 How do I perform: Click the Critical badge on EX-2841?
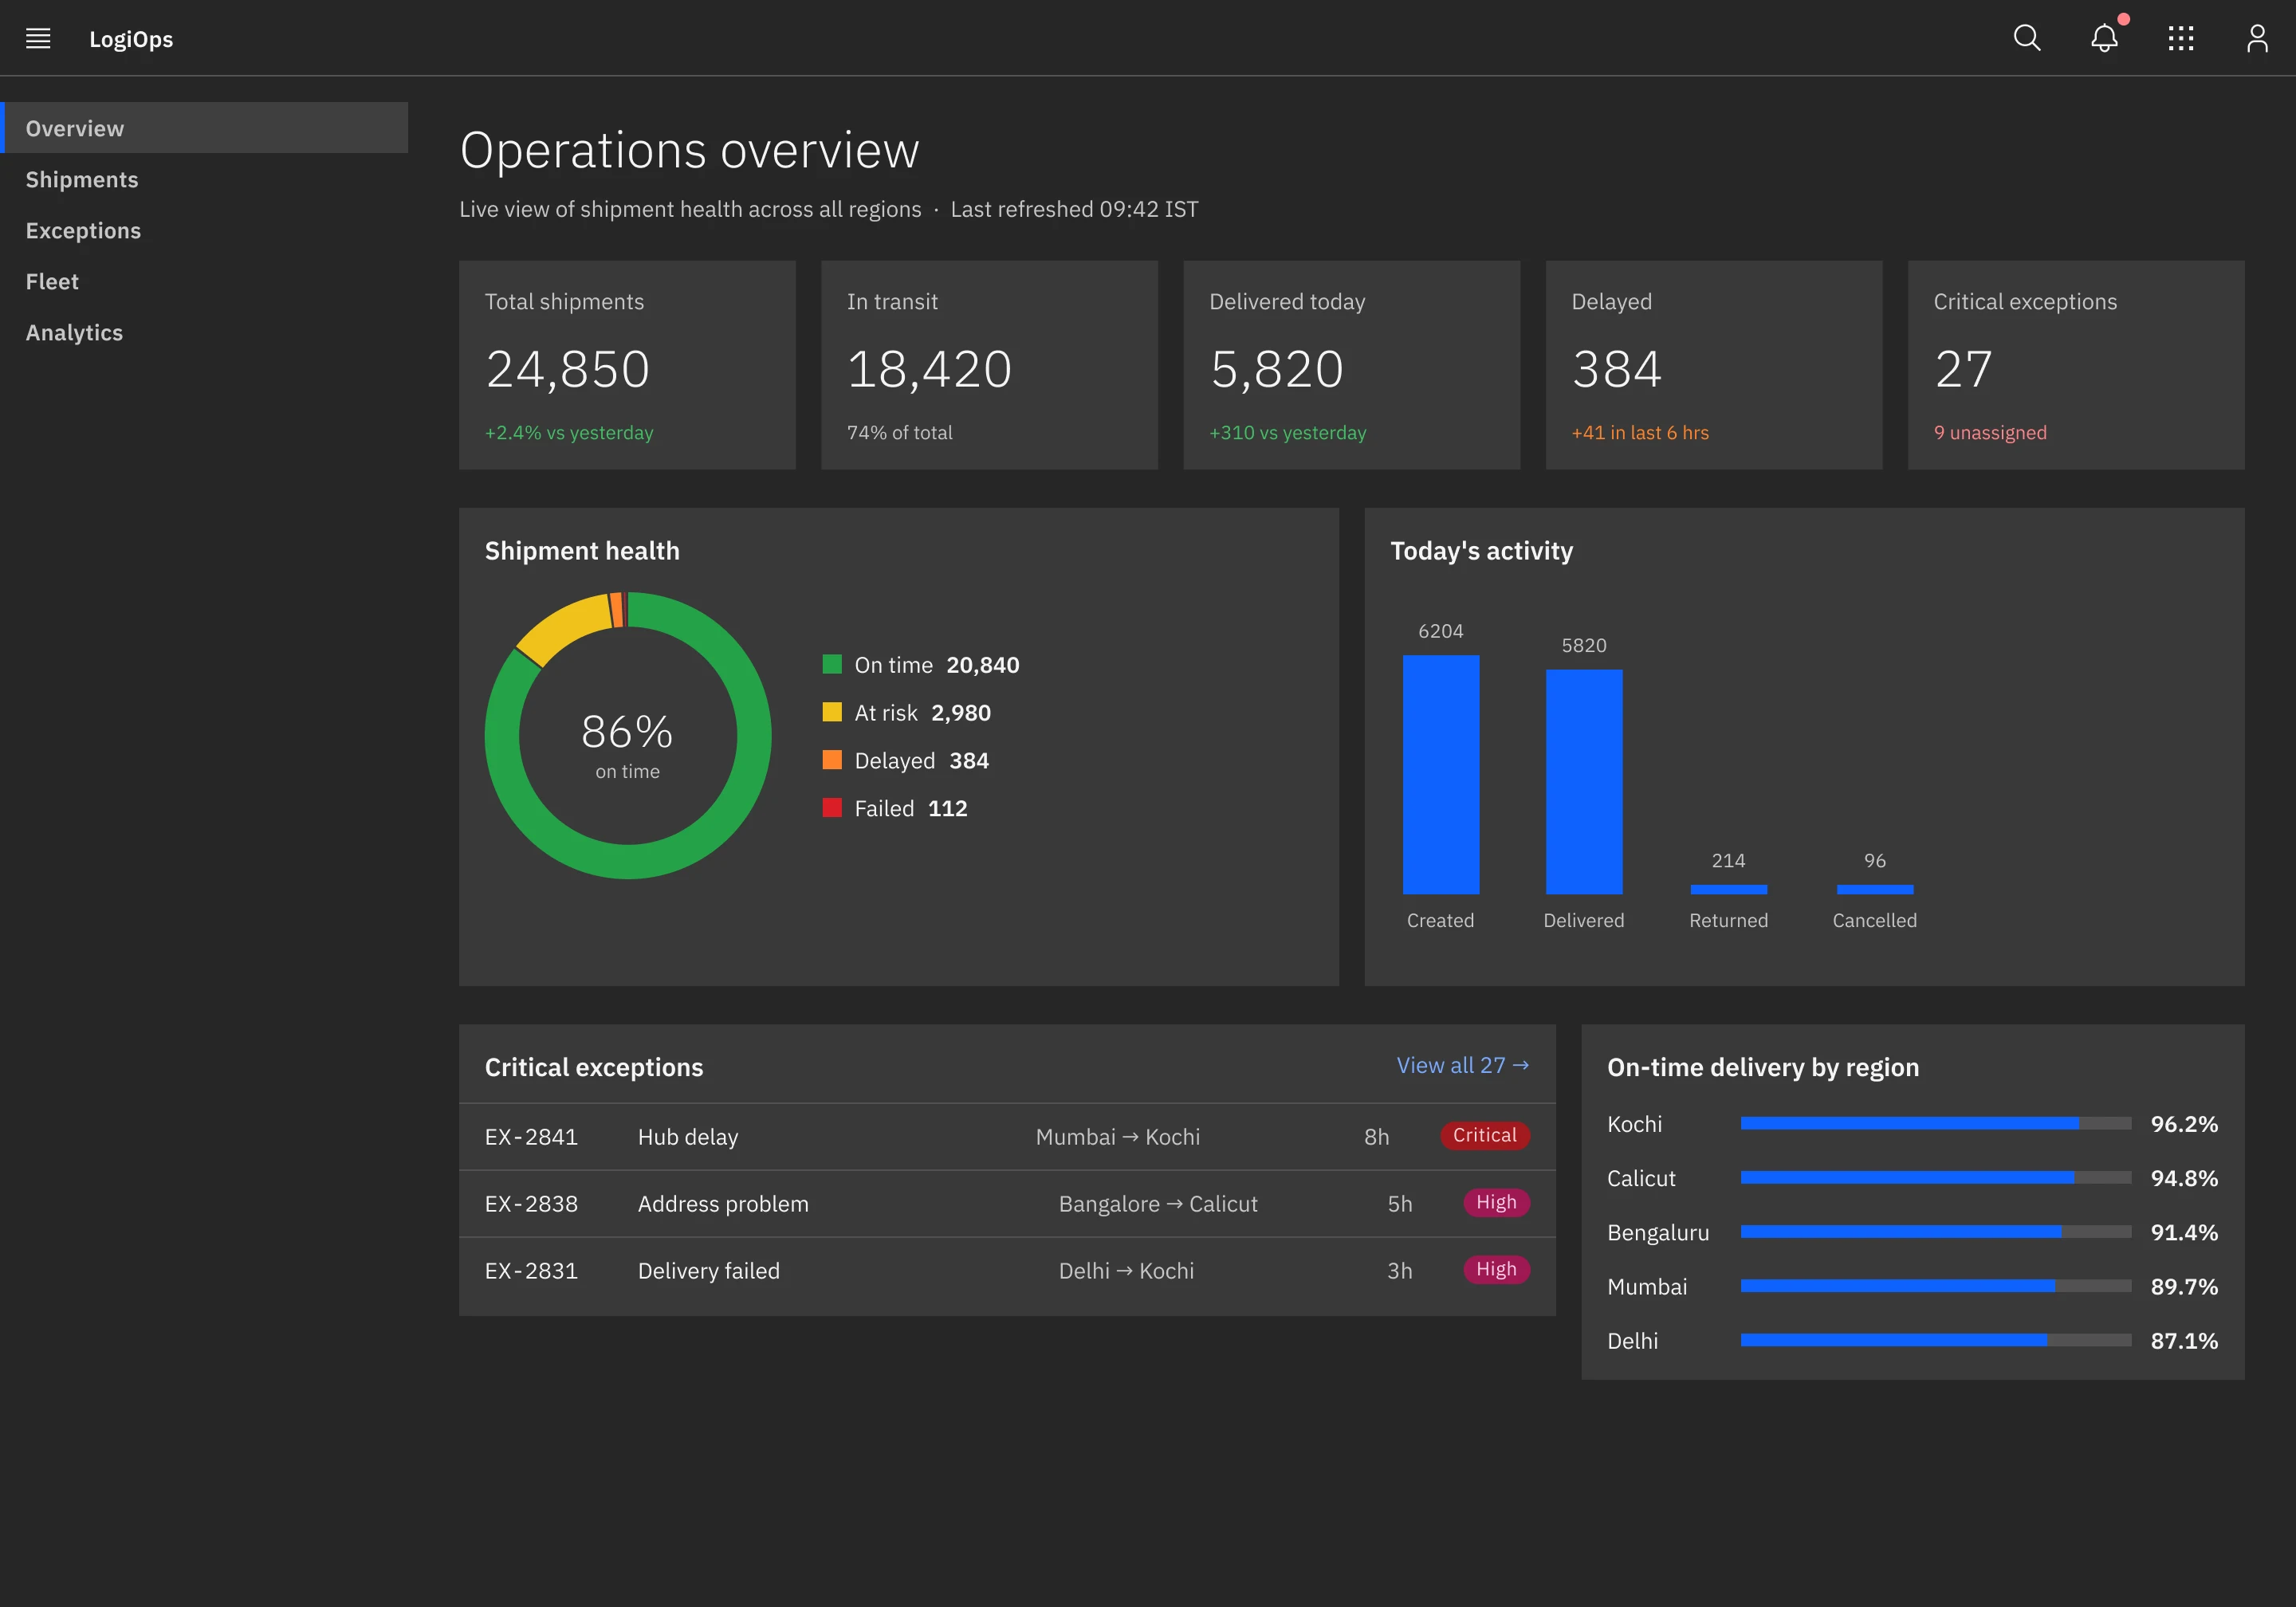tap(1484, 1135)
